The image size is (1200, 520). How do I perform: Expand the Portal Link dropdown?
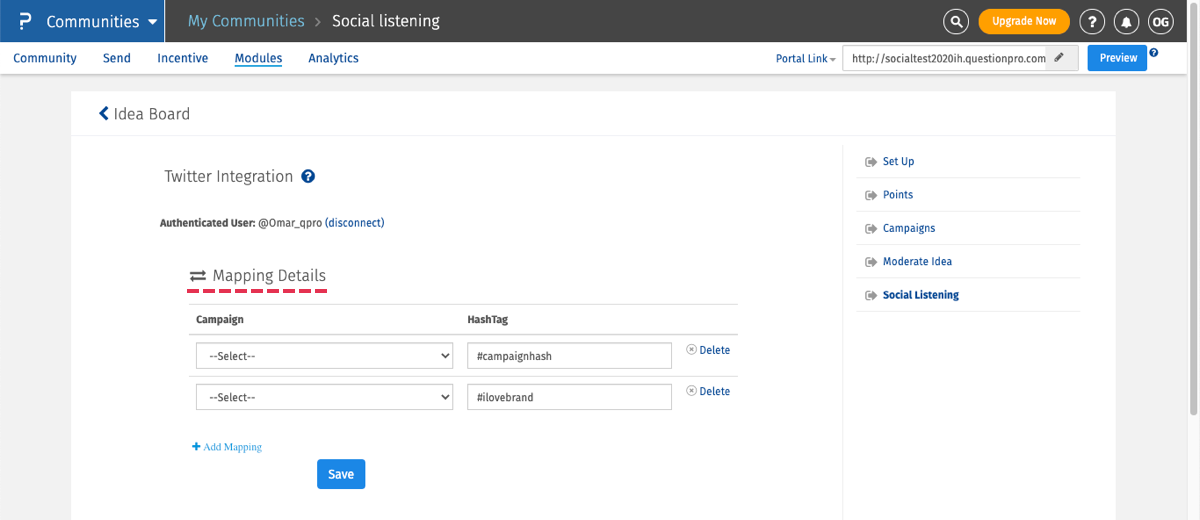[x=805, y=59]
